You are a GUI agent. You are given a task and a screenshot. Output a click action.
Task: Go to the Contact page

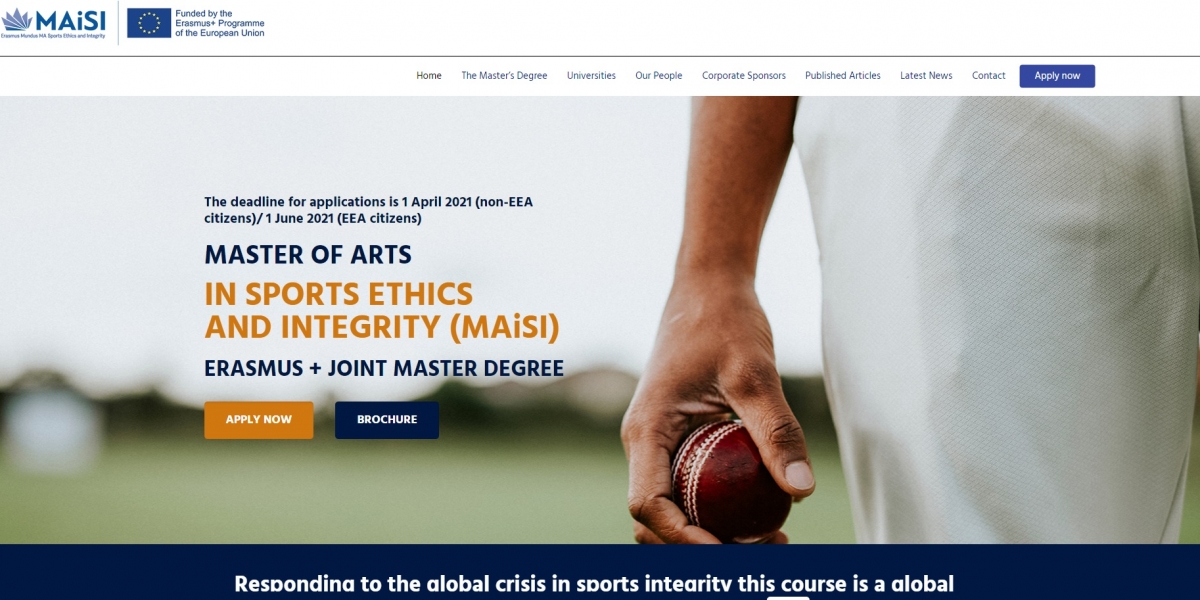(989, 76)
